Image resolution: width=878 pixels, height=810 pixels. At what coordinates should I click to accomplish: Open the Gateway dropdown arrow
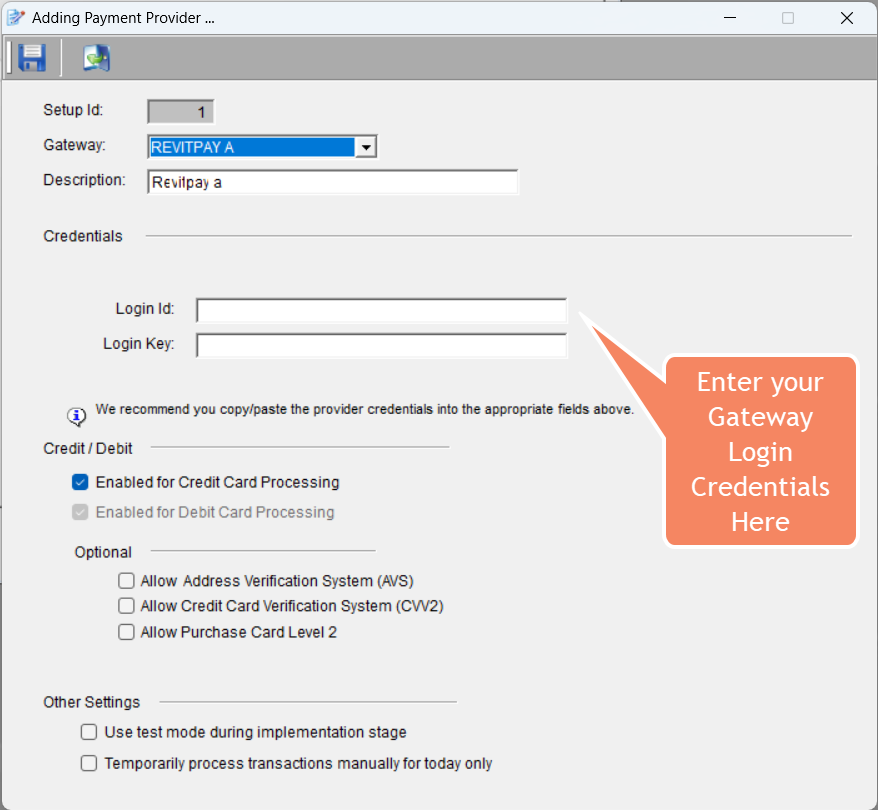[x=366, y=148]
